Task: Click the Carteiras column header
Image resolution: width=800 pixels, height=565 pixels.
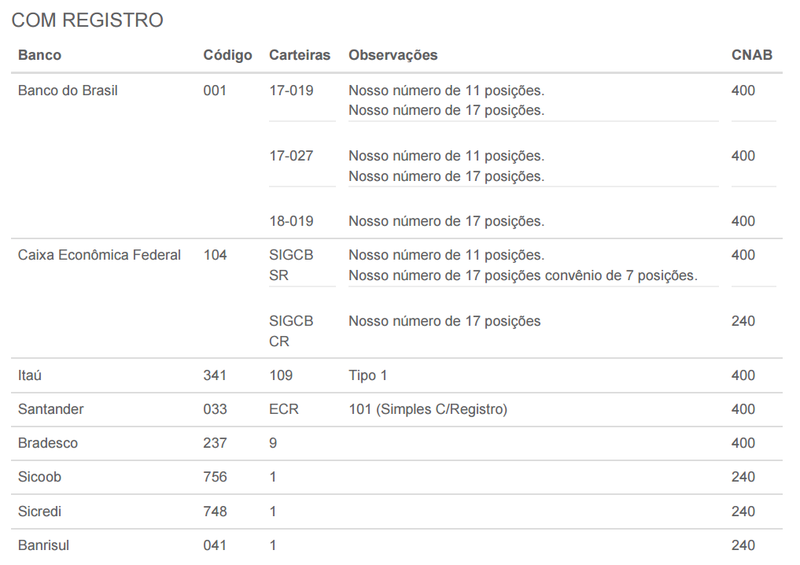Action: [x=299, y=55]
